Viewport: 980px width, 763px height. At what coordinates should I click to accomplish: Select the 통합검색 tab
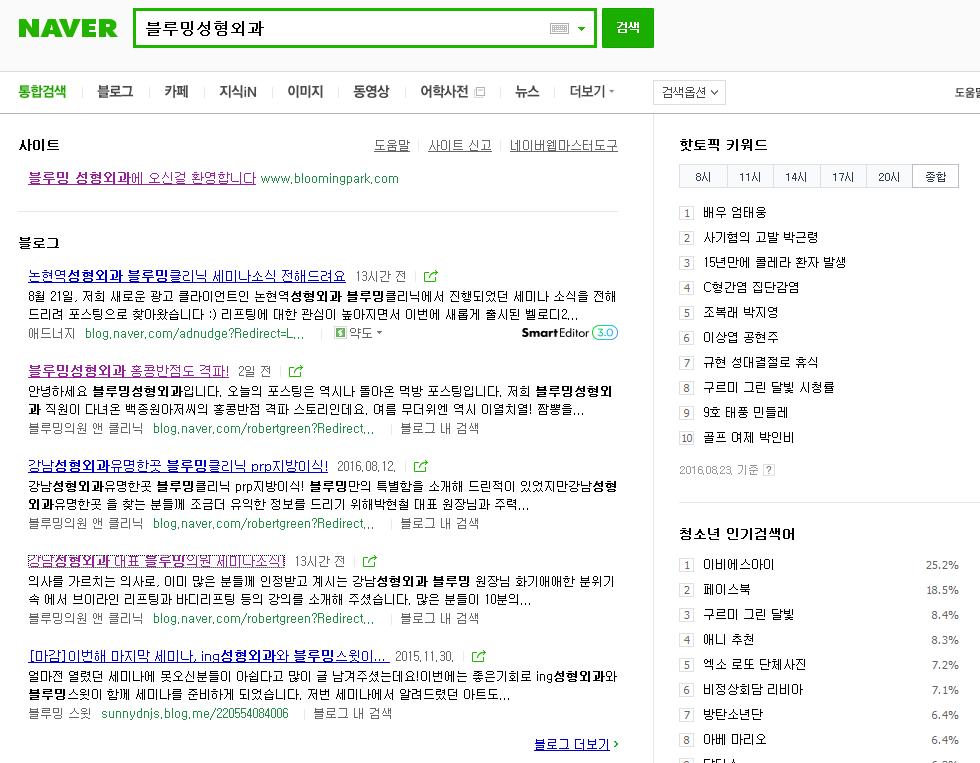tap(42, 91)
